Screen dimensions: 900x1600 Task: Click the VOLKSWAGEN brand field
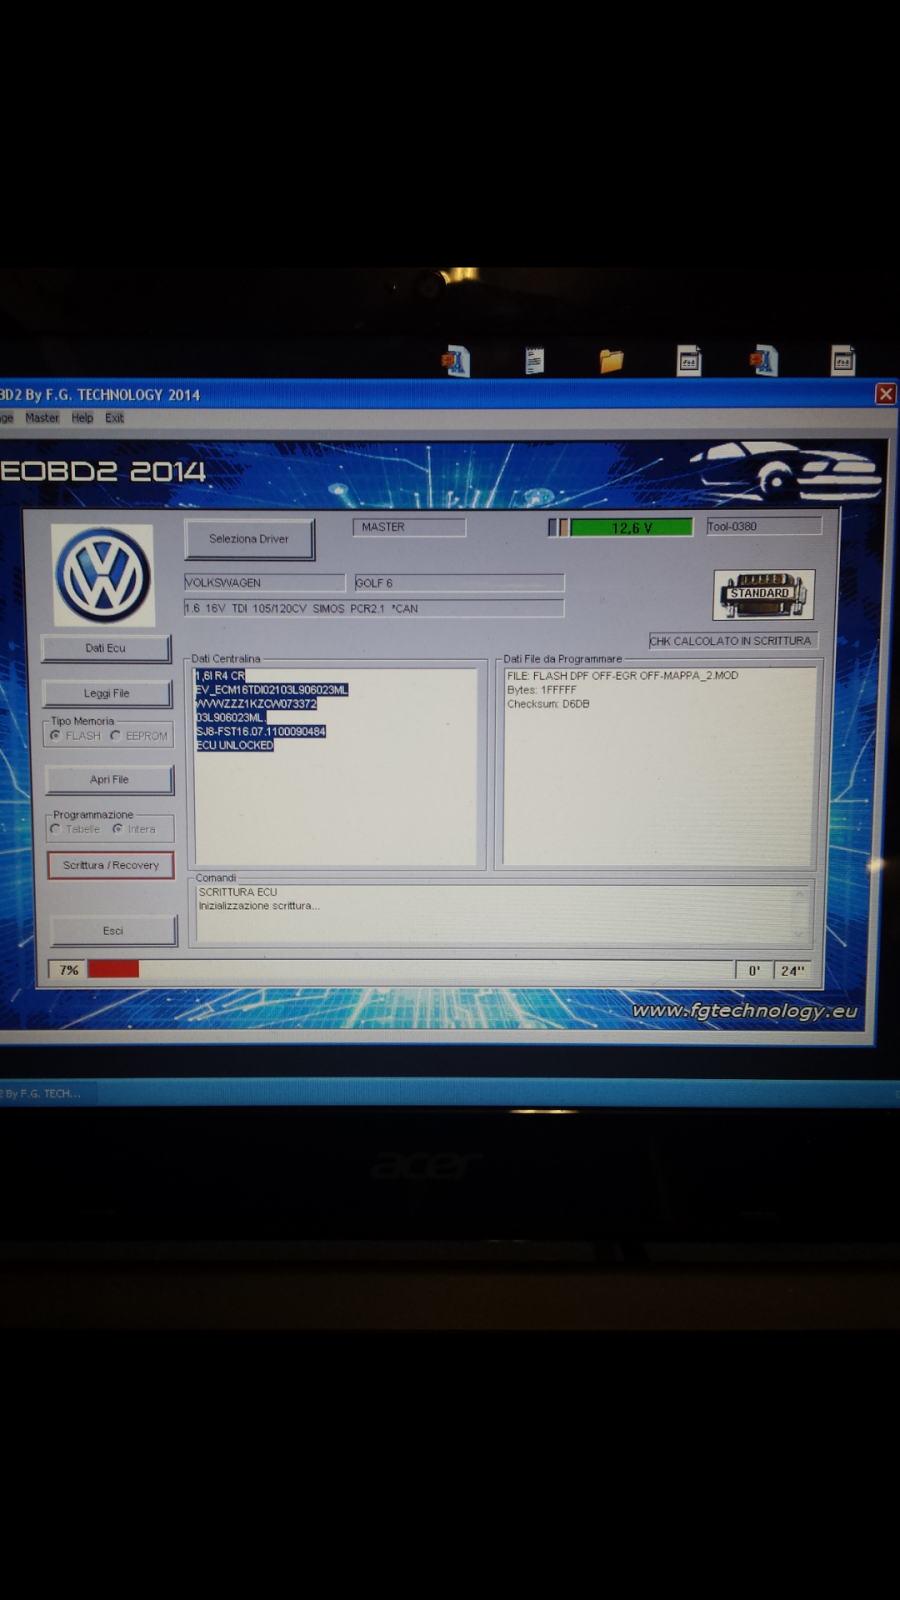point(264,582)
